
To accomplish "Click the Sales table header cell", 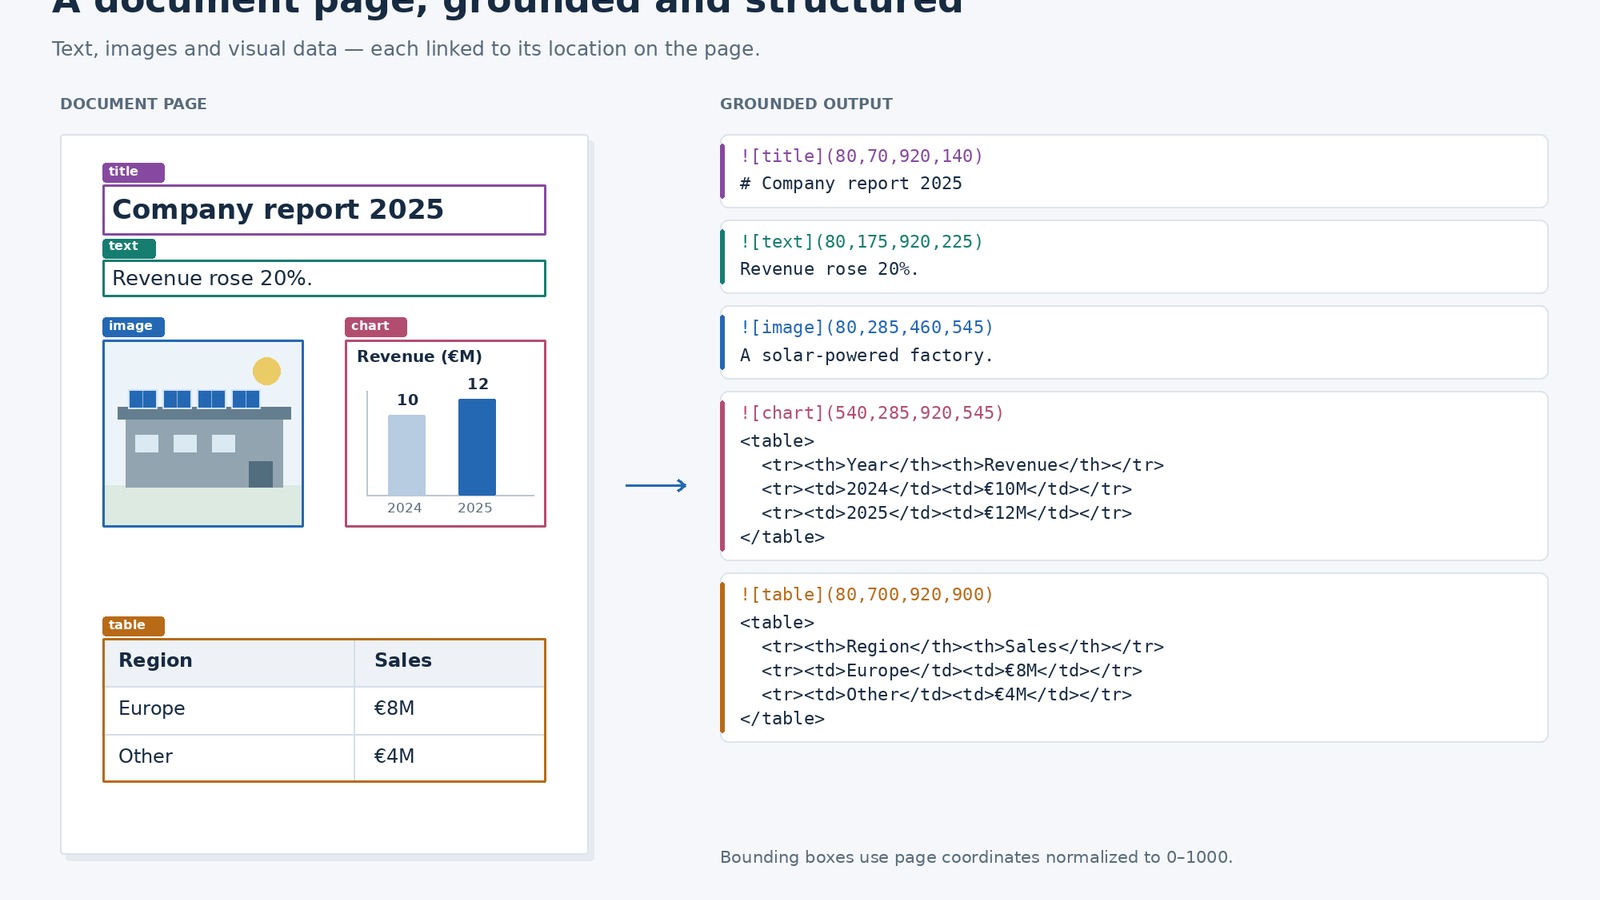I will (449, 662).
